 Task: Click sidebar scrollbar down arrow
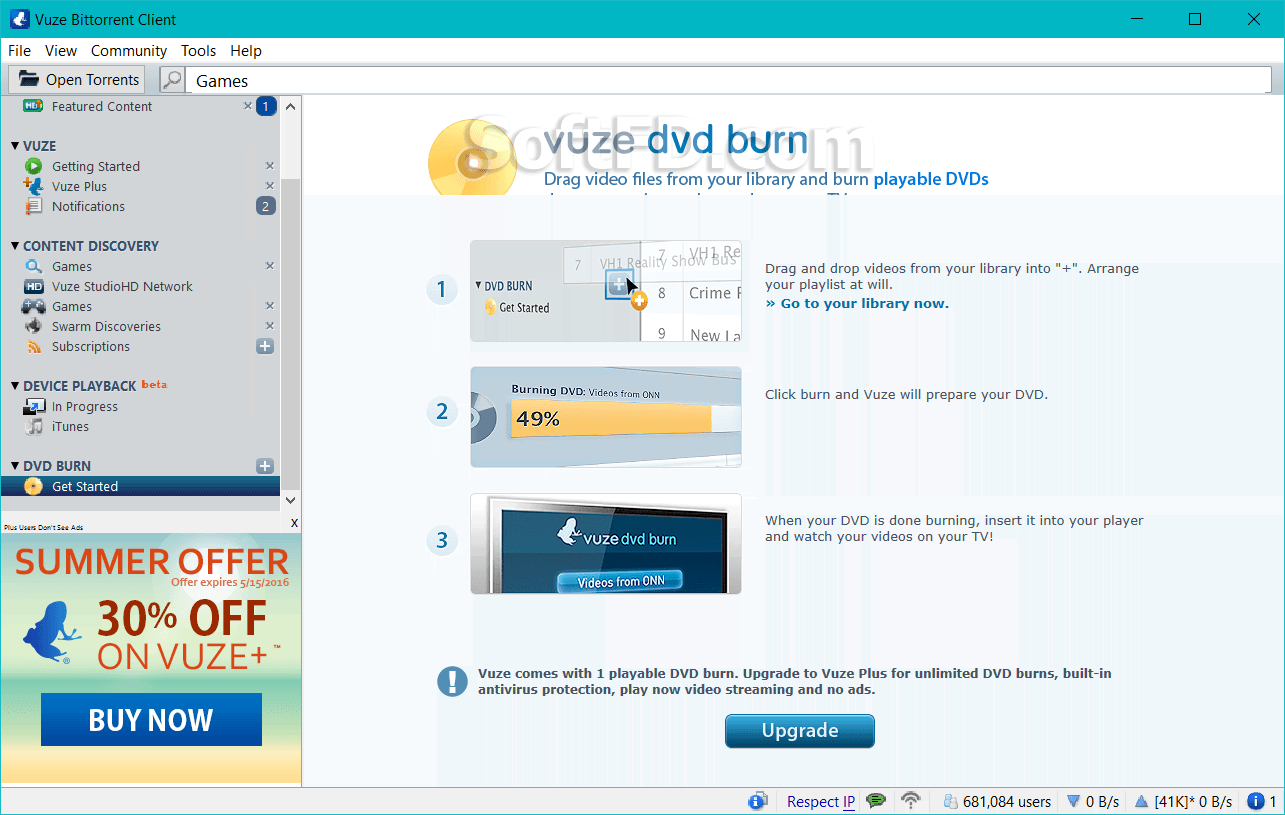(x=291, y=499)
